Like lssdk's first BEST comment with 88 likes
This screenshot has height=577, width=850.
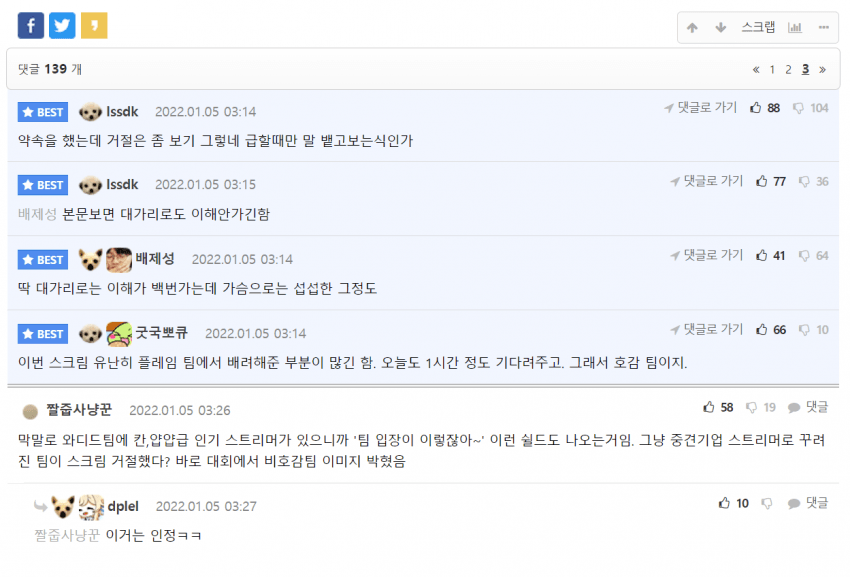pyautogui.click(x=764, y=108)
